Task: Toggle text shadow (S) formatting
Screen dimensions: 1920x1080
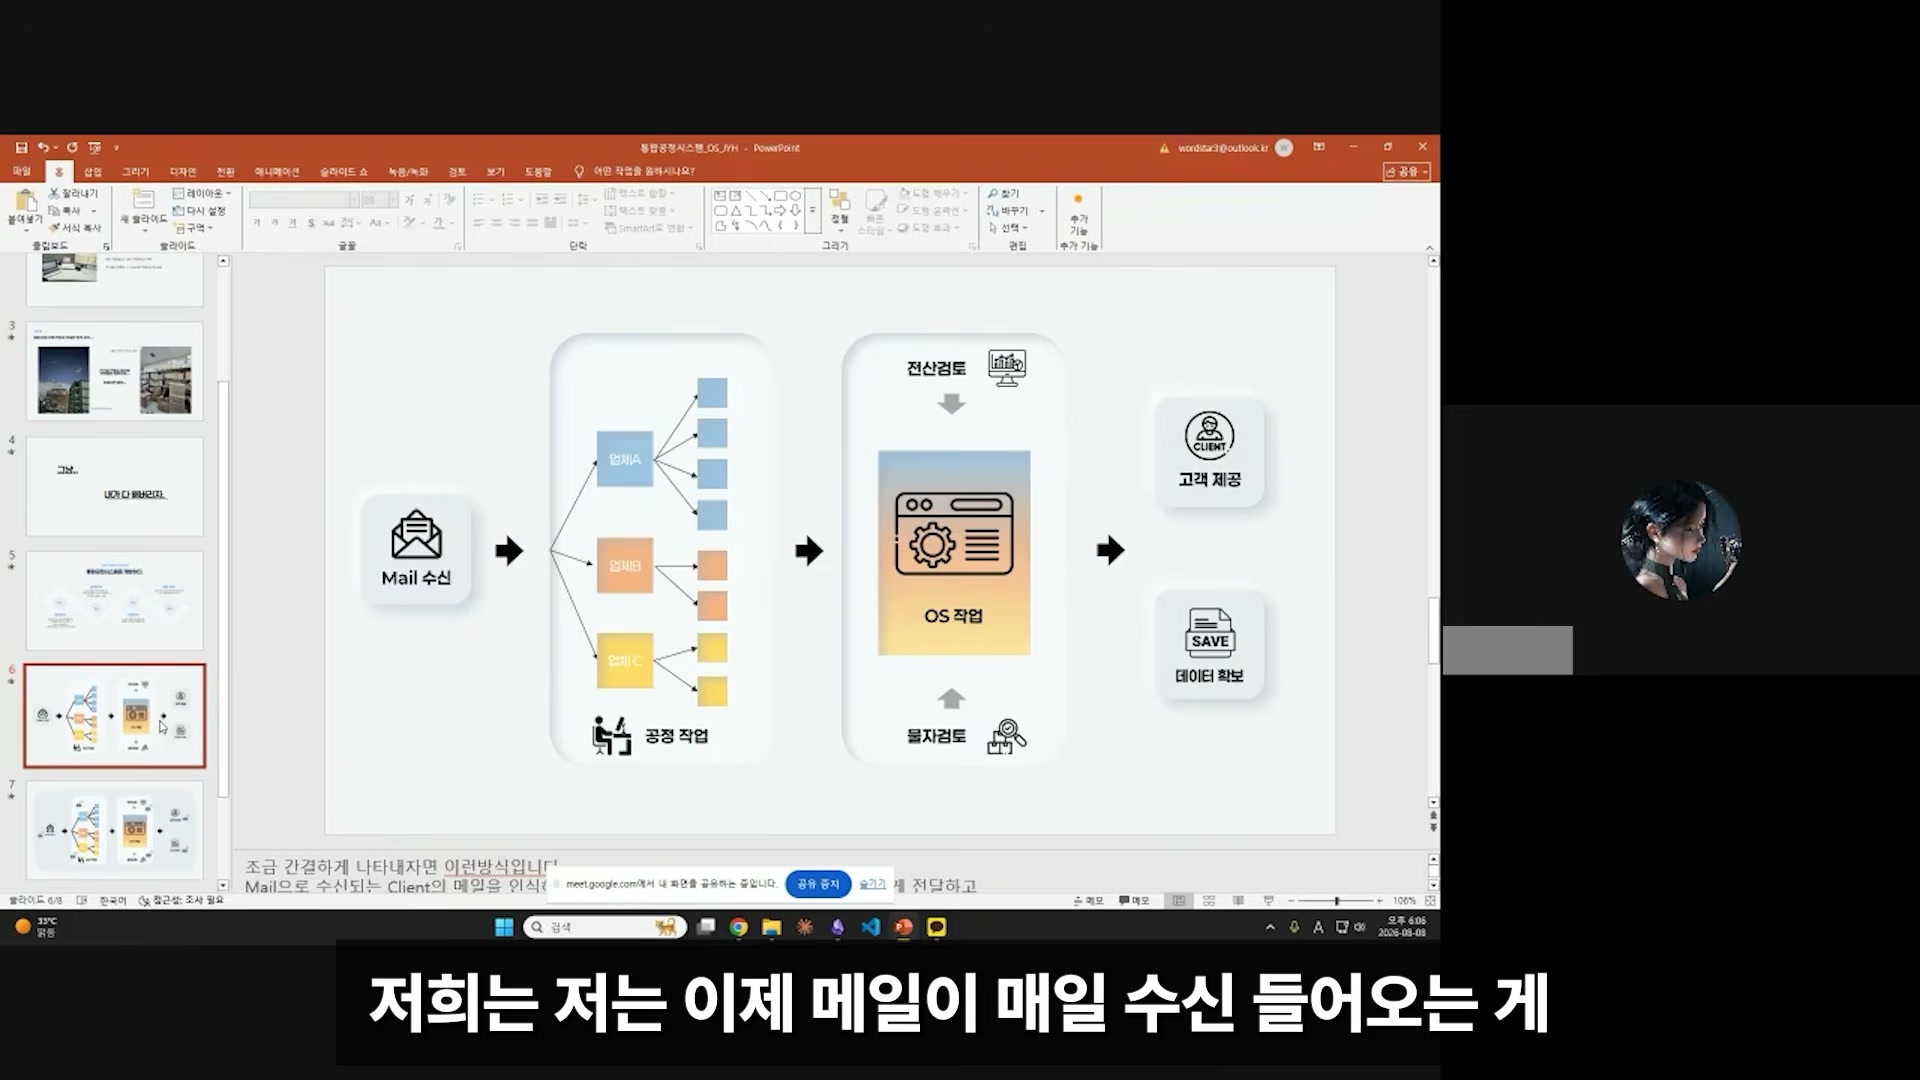Action: click(x=311, y=223)
